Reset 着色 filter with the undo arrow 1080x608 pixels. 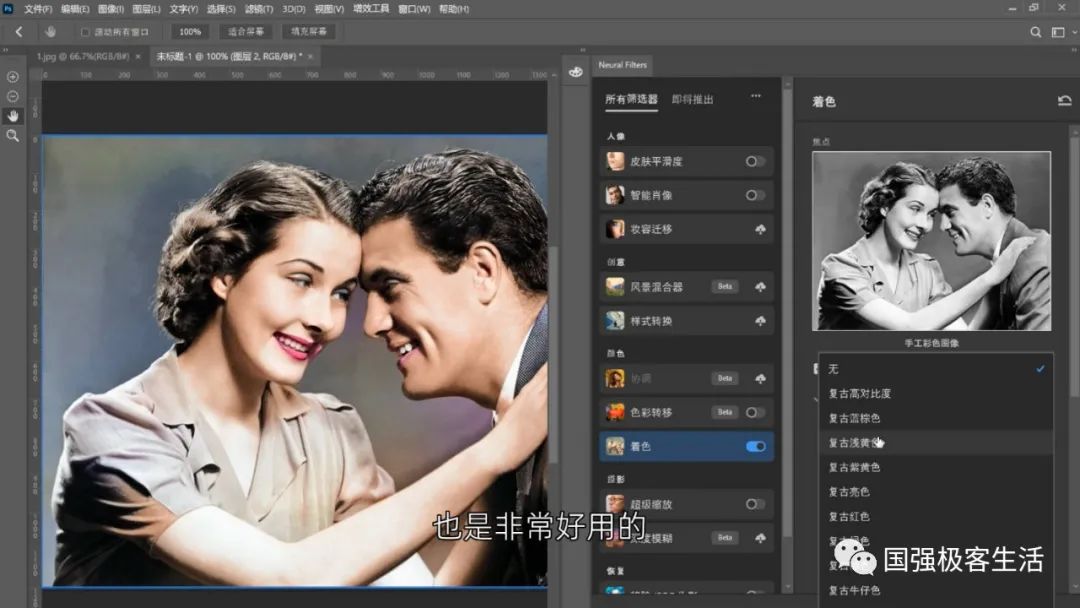[1064, 101]
